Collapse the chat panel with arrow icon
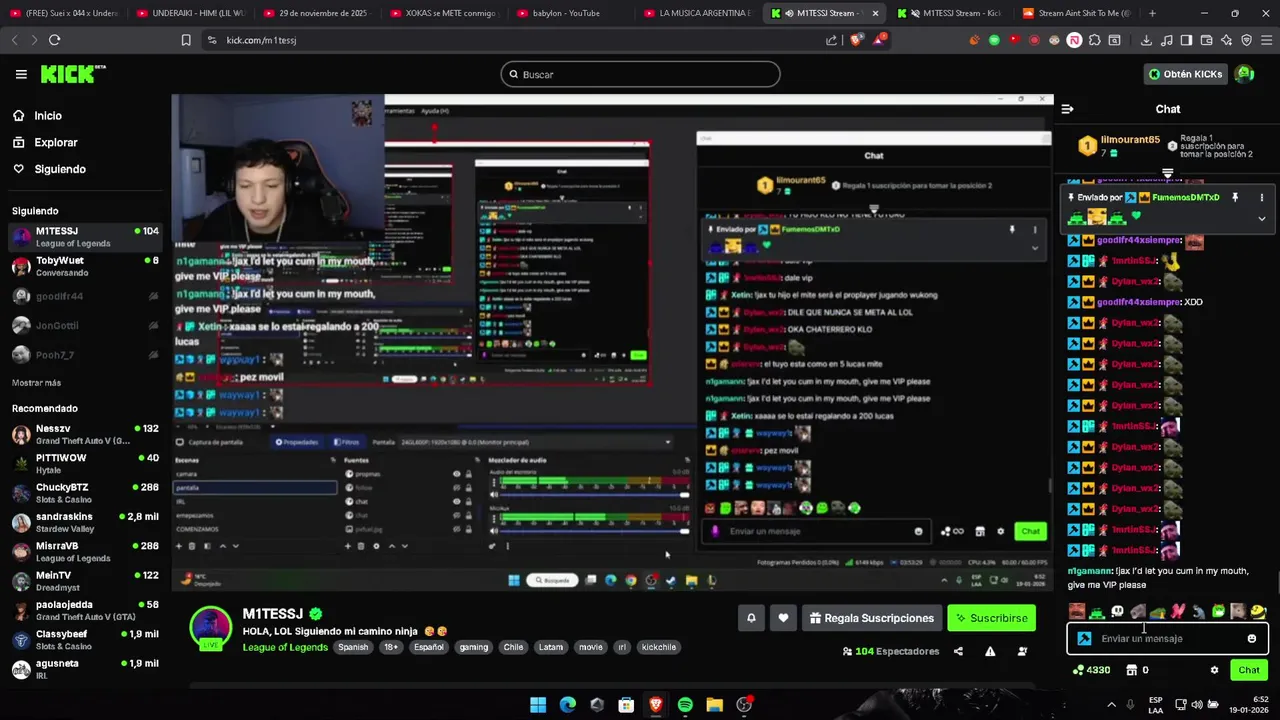 pyautogui.click(x=1067, y=109)
